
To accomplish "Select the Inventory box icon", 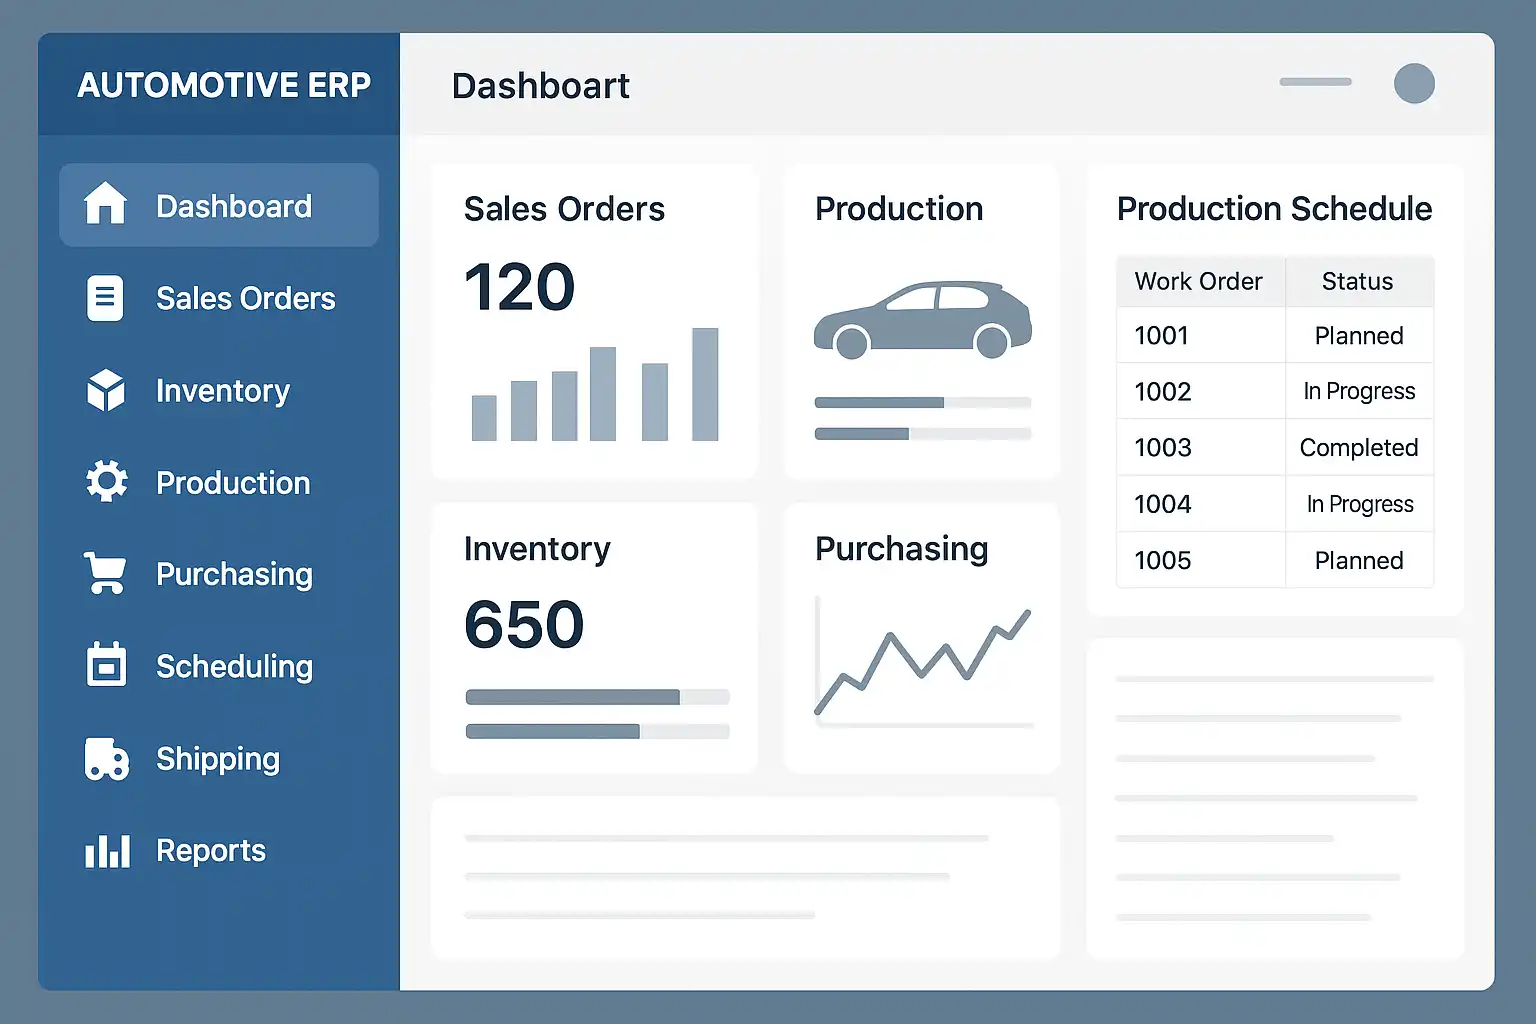I will click(106, 390).
